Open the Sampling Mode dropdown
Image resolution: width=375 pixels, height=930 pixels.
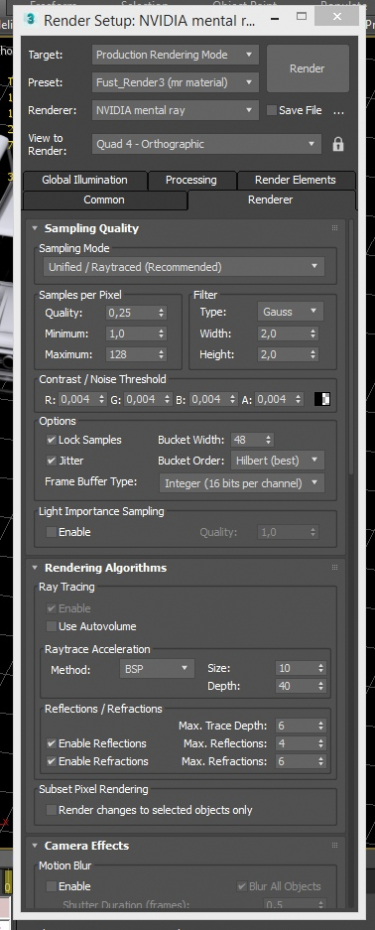point(184,267)
